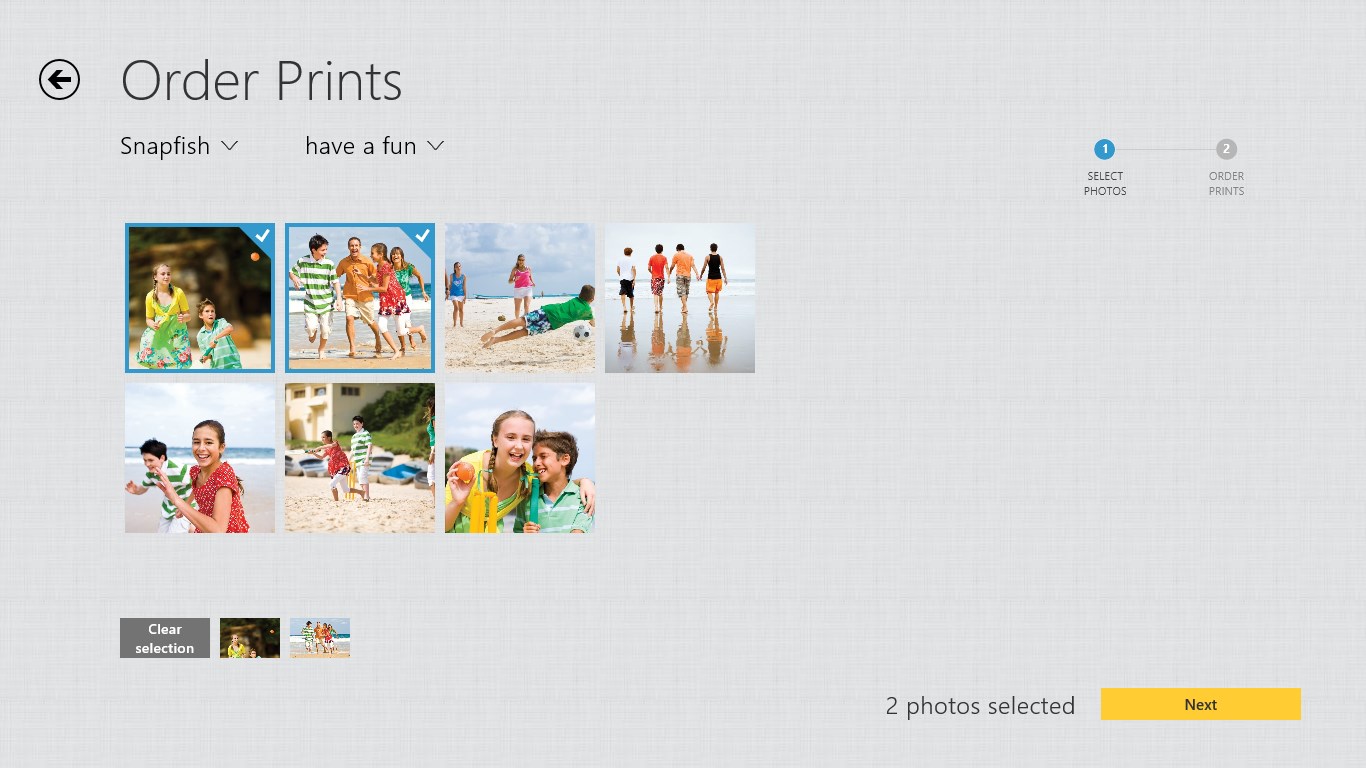The height and width of the screenshot is (768, 1366).
Task: Go to step 1 Select Photos
Action: [x=1104, y=150]
